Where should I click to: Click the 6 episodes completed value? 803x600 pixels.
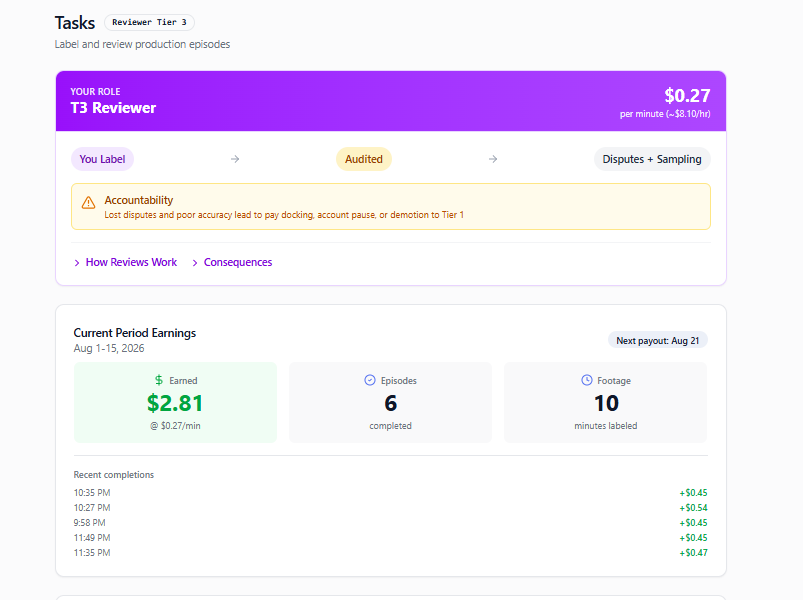pyautogui.click(x=390, y=403)
